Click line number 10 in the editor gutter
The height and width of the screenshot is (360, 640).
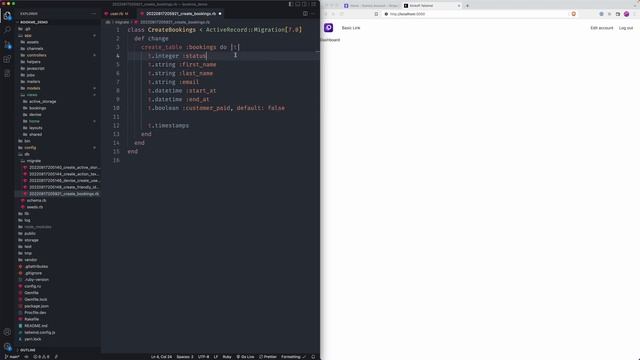click(x=116, y=108)
